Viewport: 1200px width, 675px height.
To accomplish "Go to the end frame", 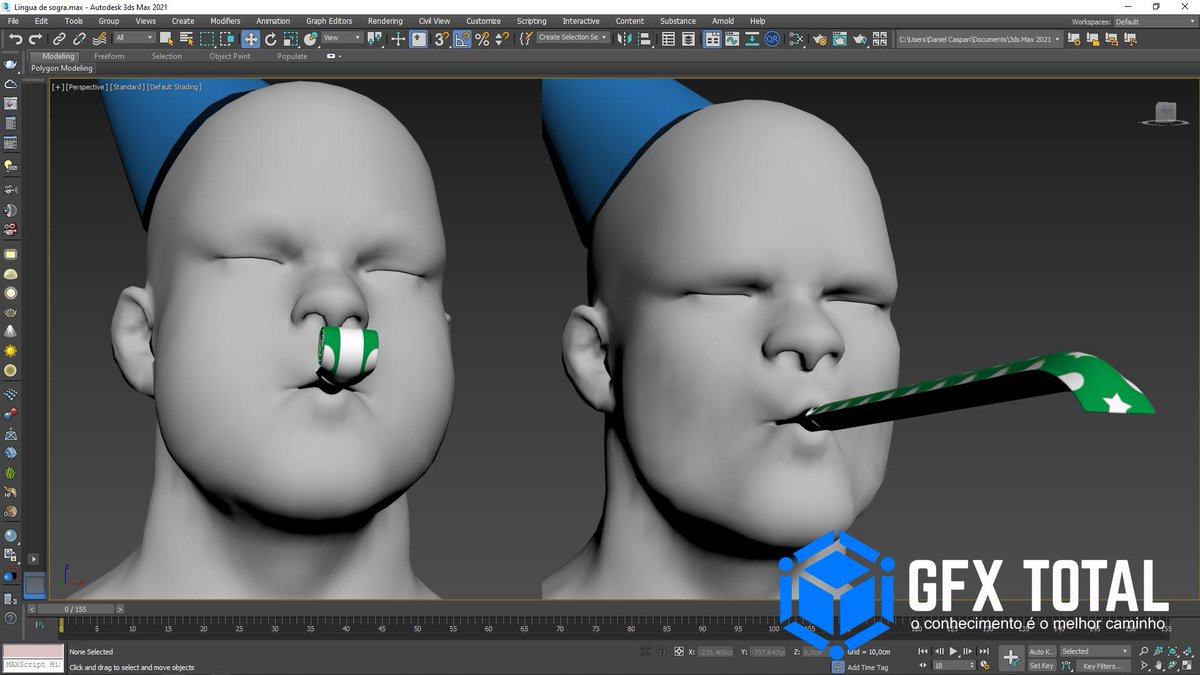I will pos(984,651).
